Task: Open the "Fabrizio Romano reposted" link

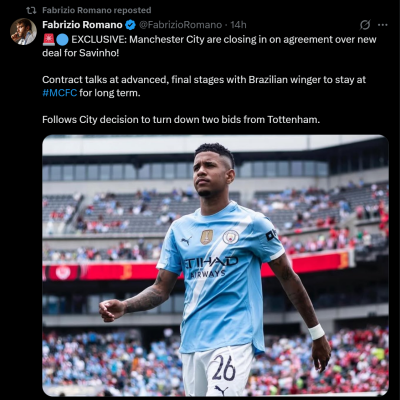Action: tap(97, 10)
